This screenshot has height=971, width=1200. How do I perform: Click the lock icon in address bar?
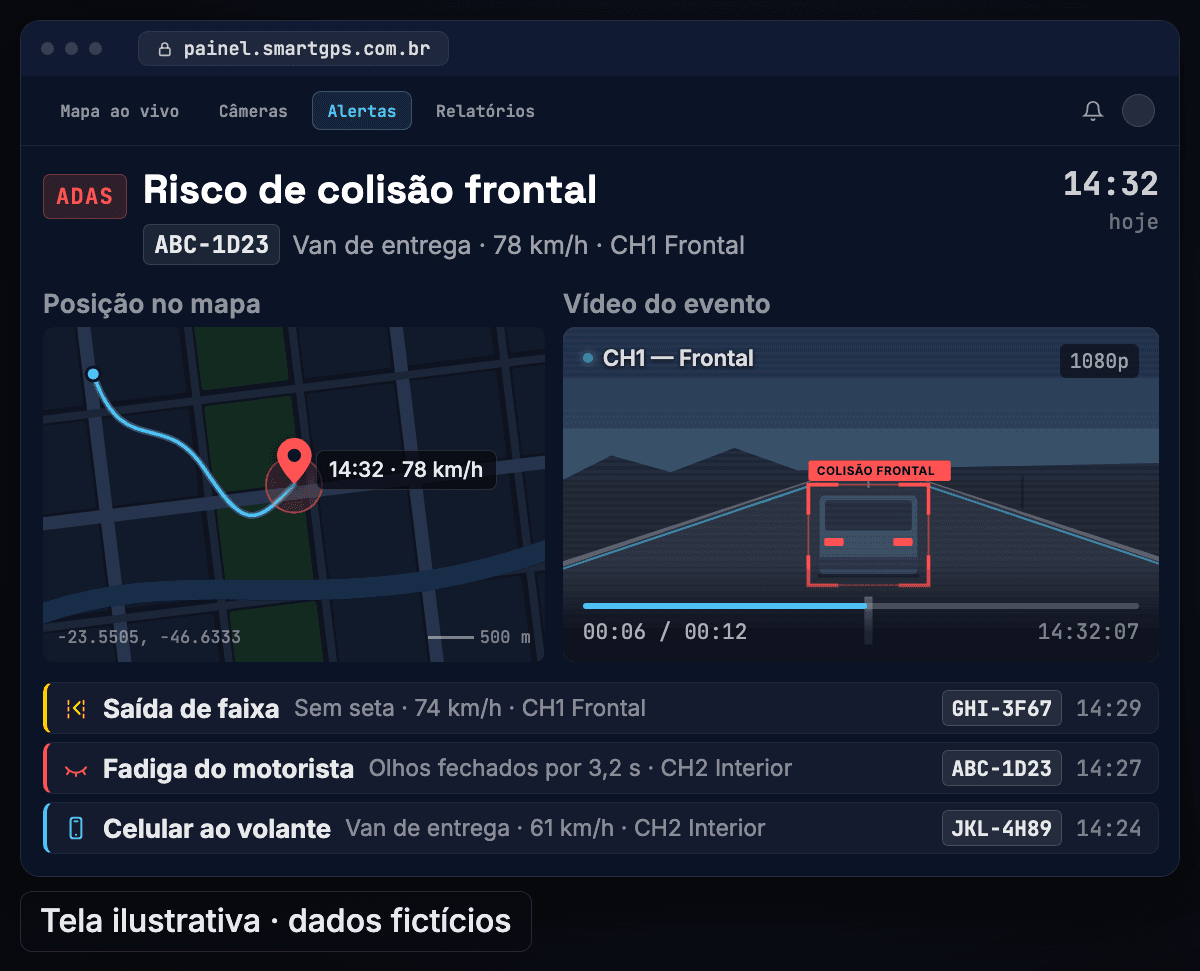point(165,49)
